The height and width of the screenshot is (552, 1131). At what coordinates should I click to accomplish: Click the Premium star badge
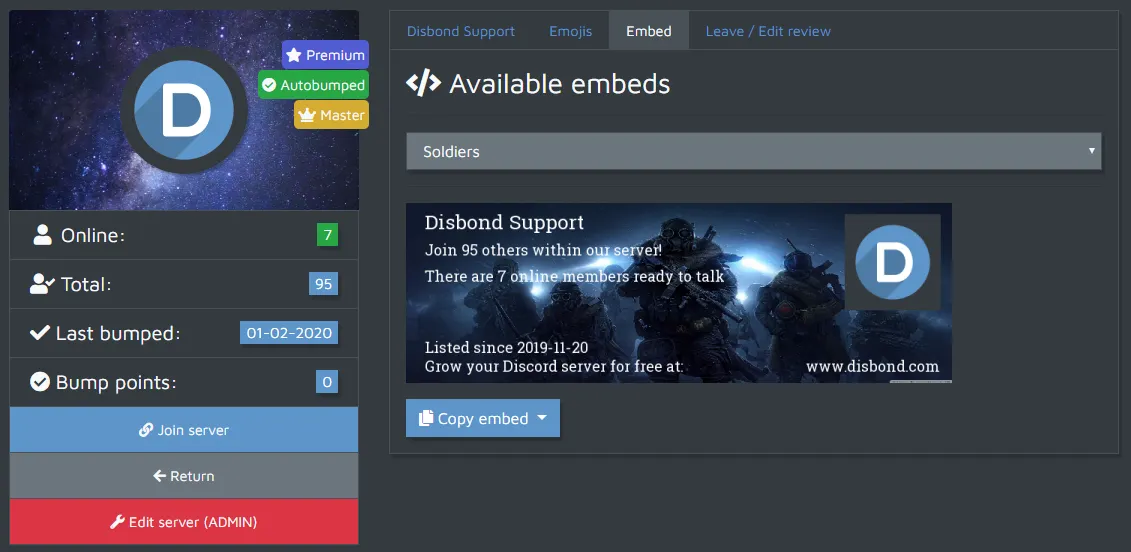[325, 55]
